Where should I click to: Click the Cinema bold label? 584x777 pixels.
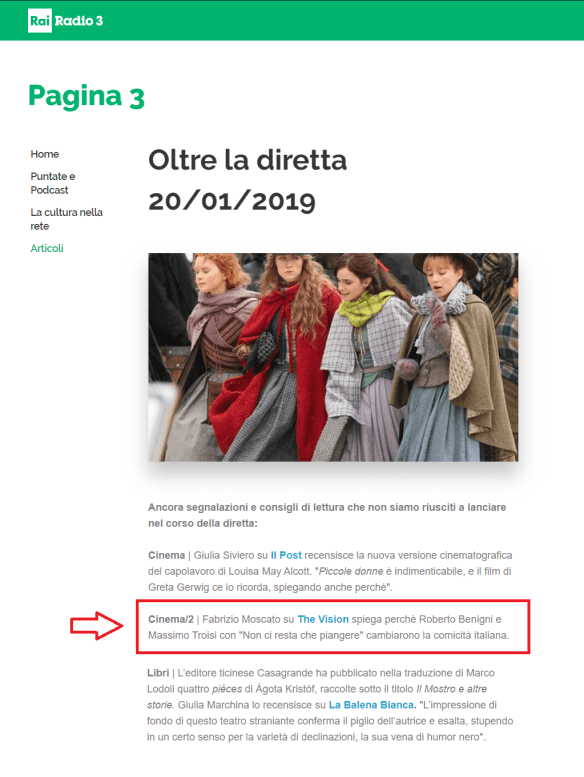pos(166,555)
